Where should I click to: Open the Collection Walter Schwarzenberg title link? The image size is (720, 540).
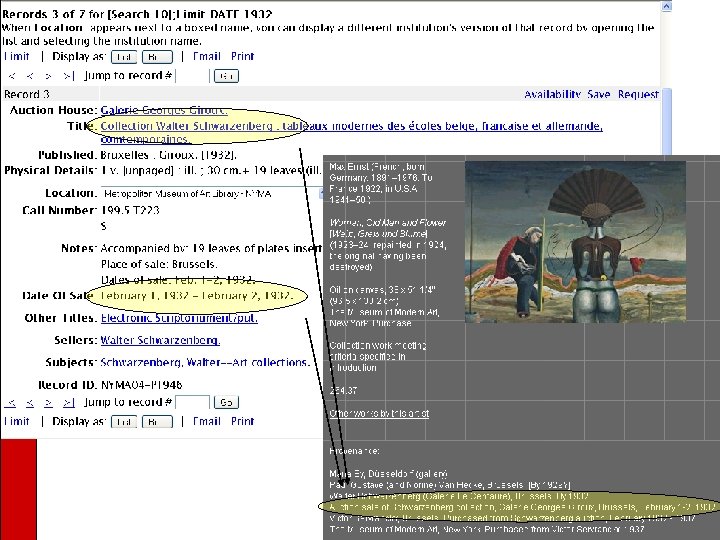tap(351, 132)
